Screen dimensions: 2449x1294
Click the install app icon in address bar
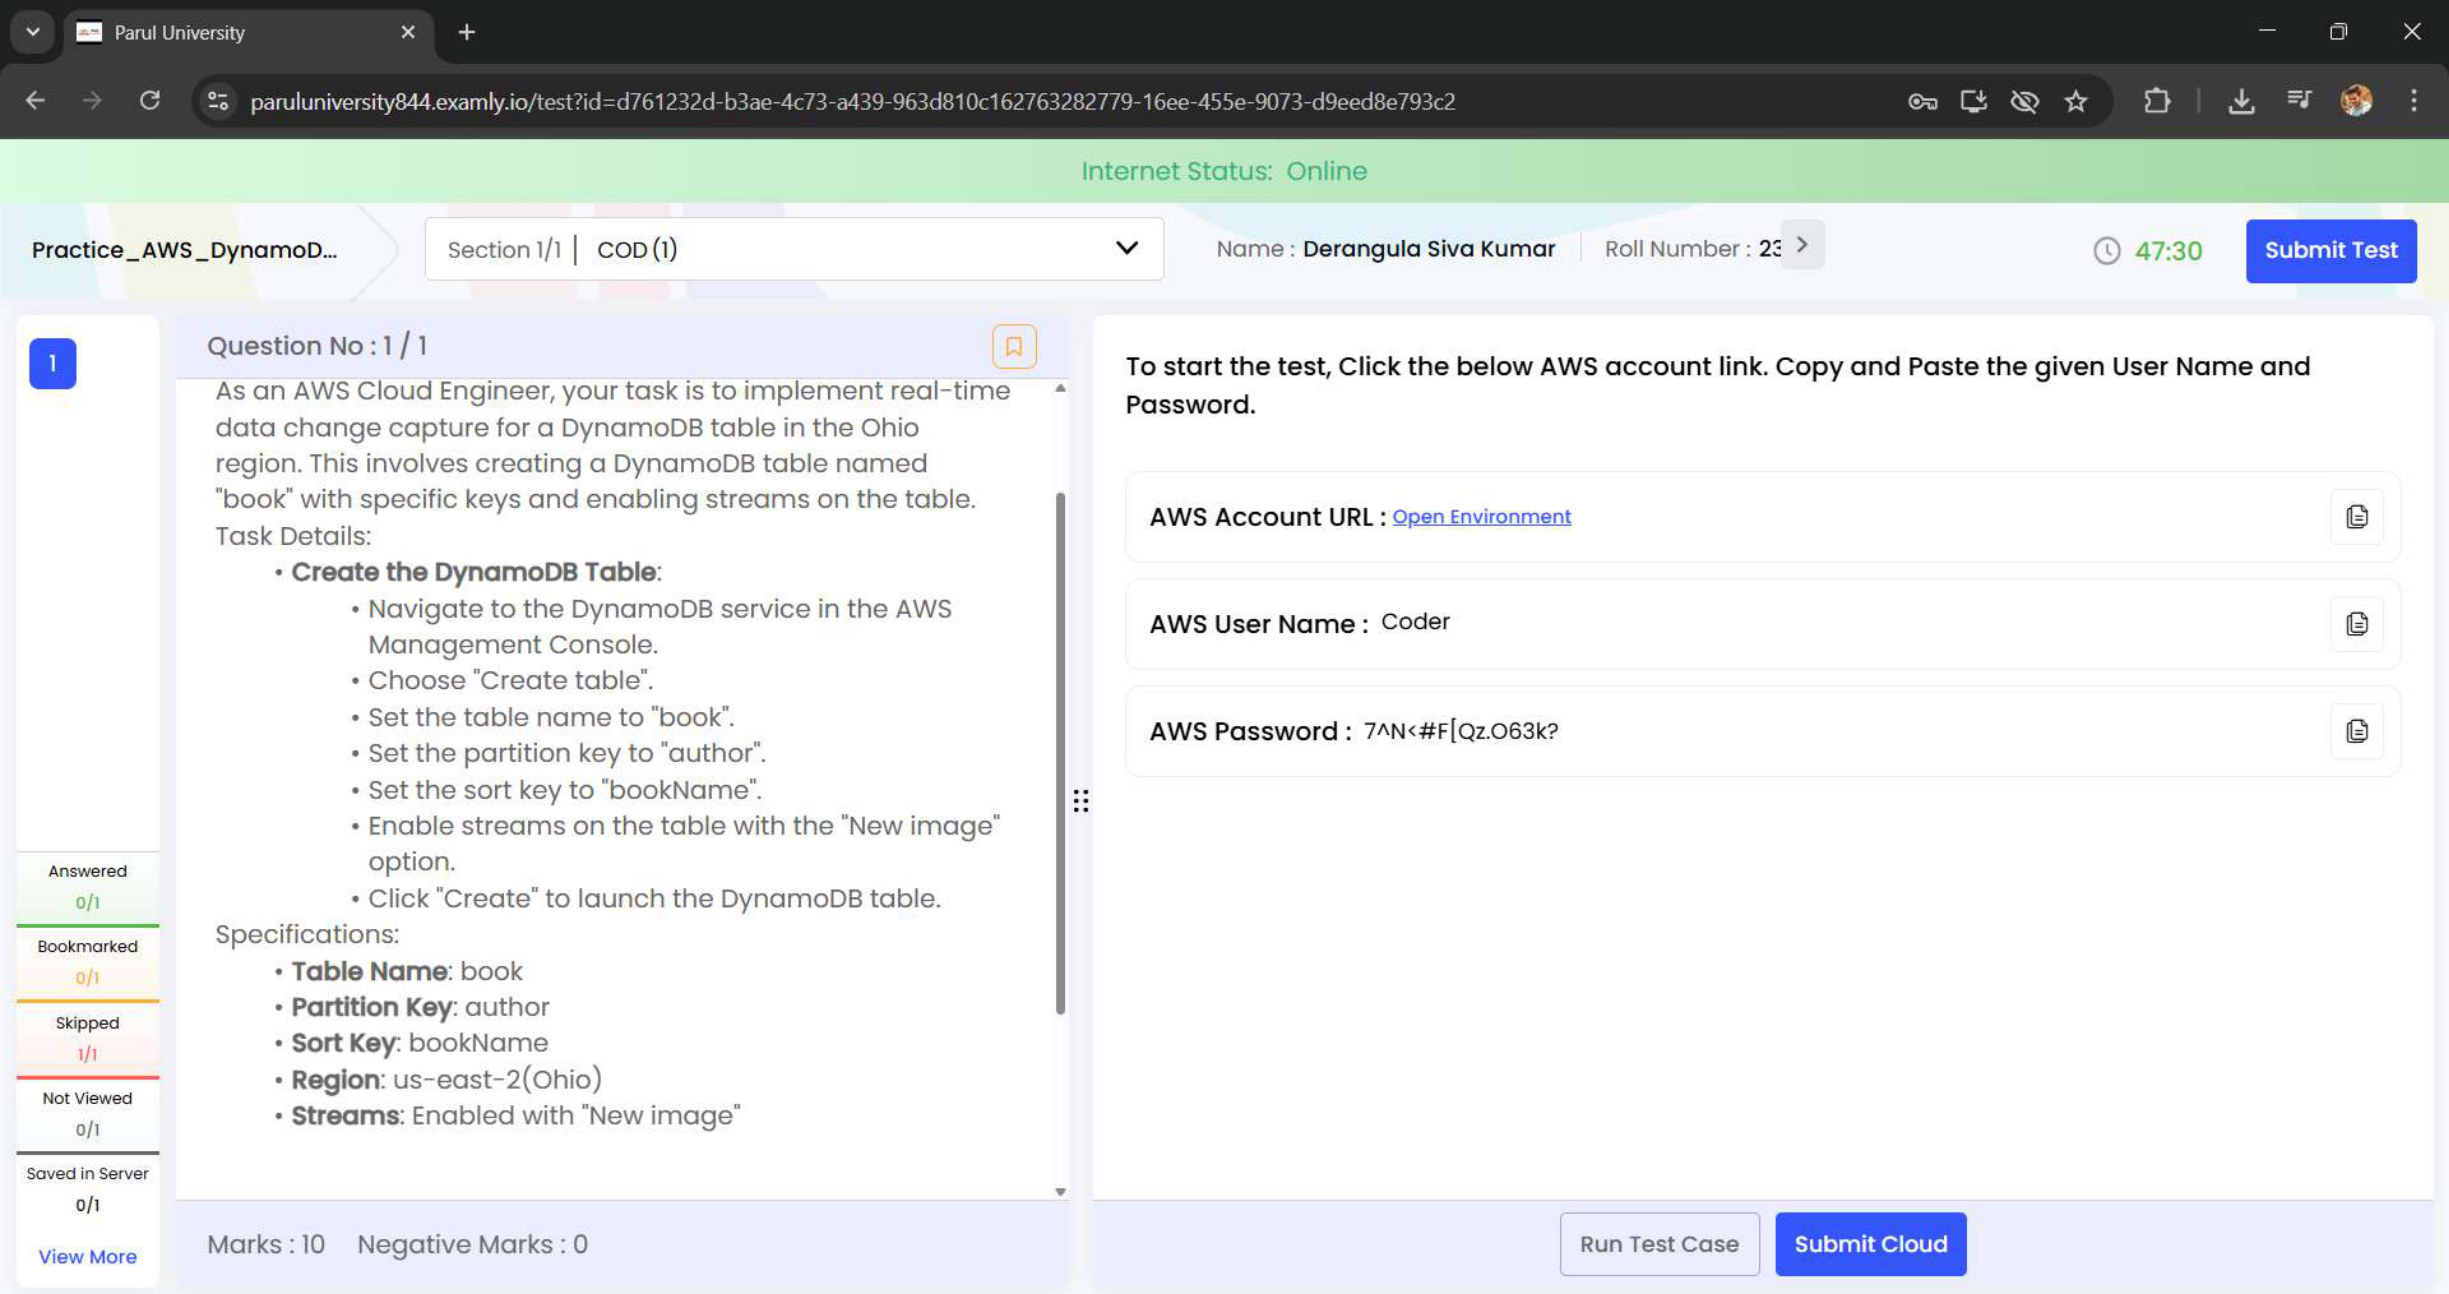[x=1973, y=101]
